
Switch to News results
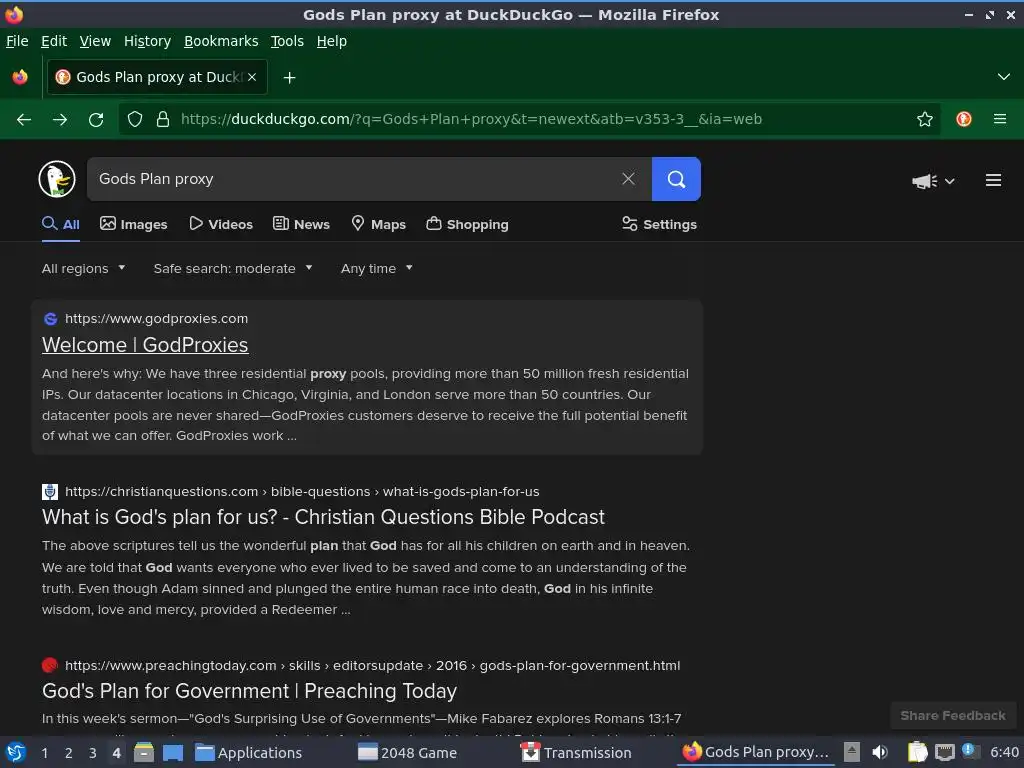tap(301, 224)
